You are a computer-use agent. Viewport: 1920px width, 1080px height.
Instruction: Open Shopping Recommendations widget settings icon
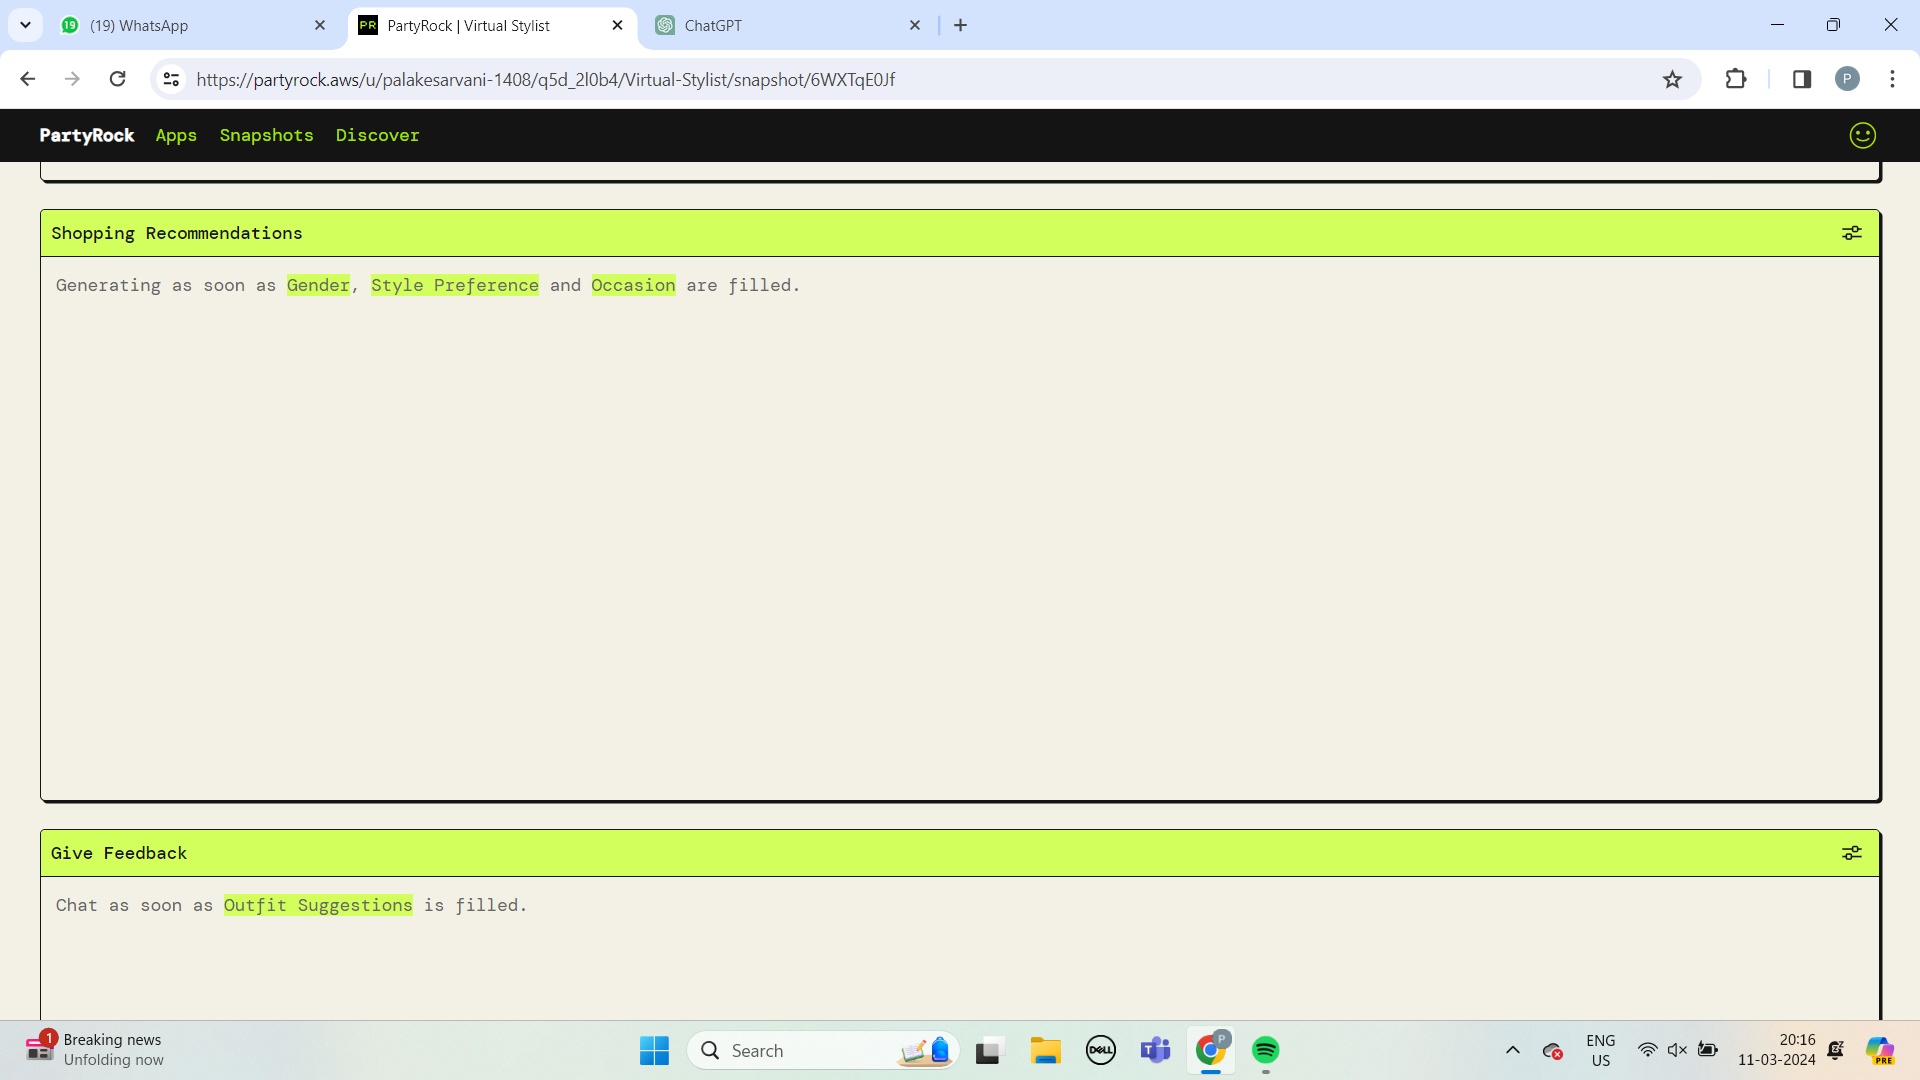point(1851,233)
